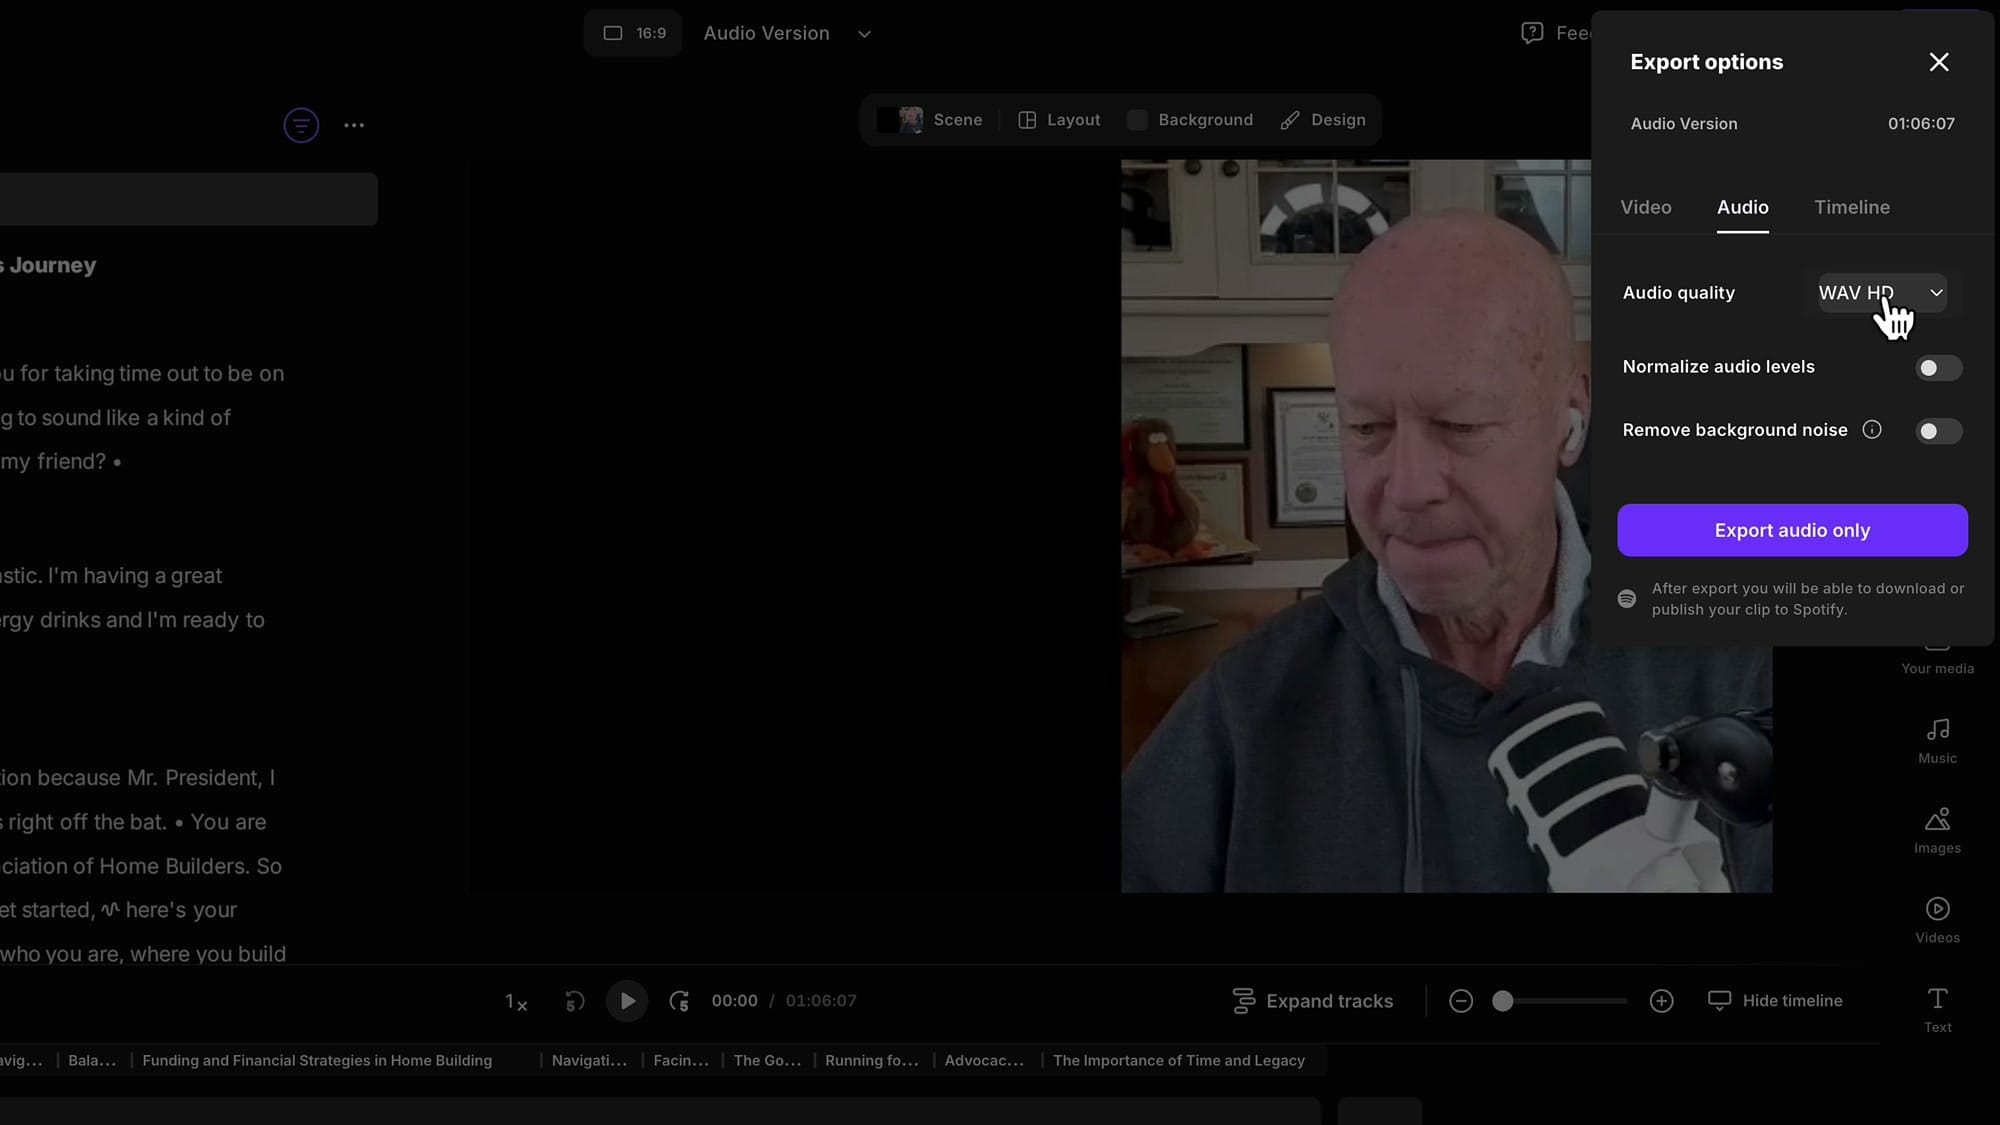Image resolution: width=2000 pixels, height=1125 pixels.
Task: Open the Audio quality WAV HD dropdown
Action: 1881,293
